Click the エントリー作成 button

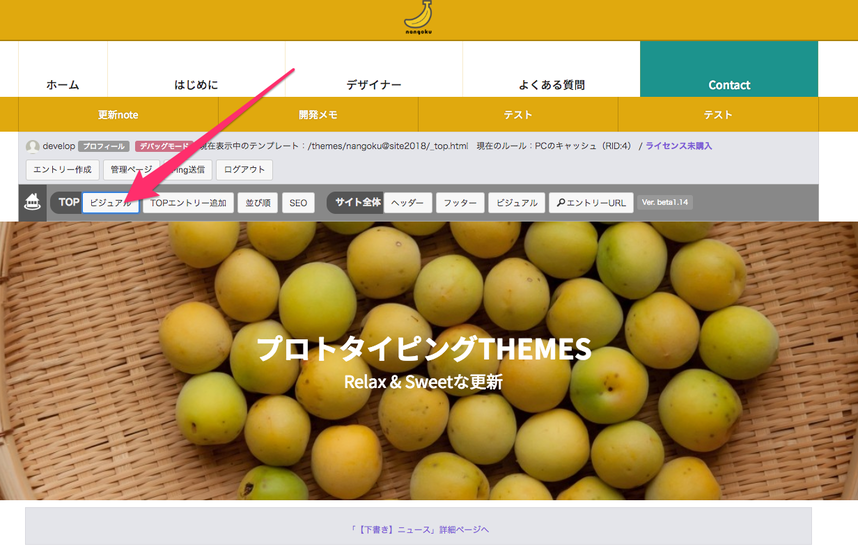[62, 170]
